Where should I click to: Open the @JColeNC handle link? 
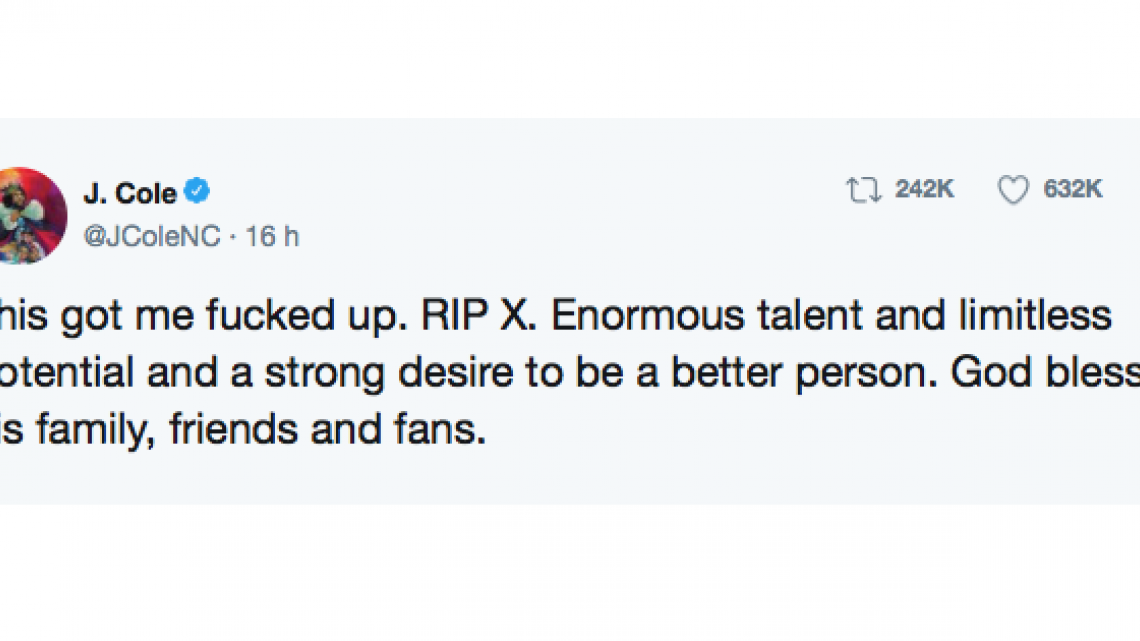pyautogui.click(x=156, y=237)
